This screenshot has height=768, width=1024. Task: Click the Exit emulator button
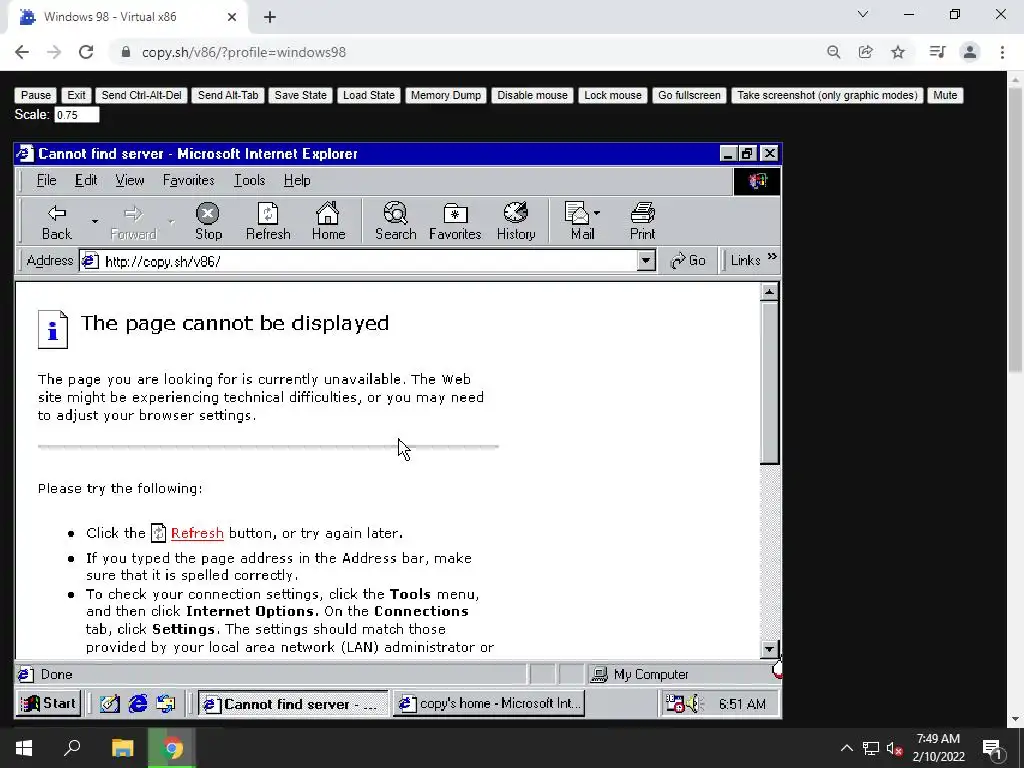(76, 95)
